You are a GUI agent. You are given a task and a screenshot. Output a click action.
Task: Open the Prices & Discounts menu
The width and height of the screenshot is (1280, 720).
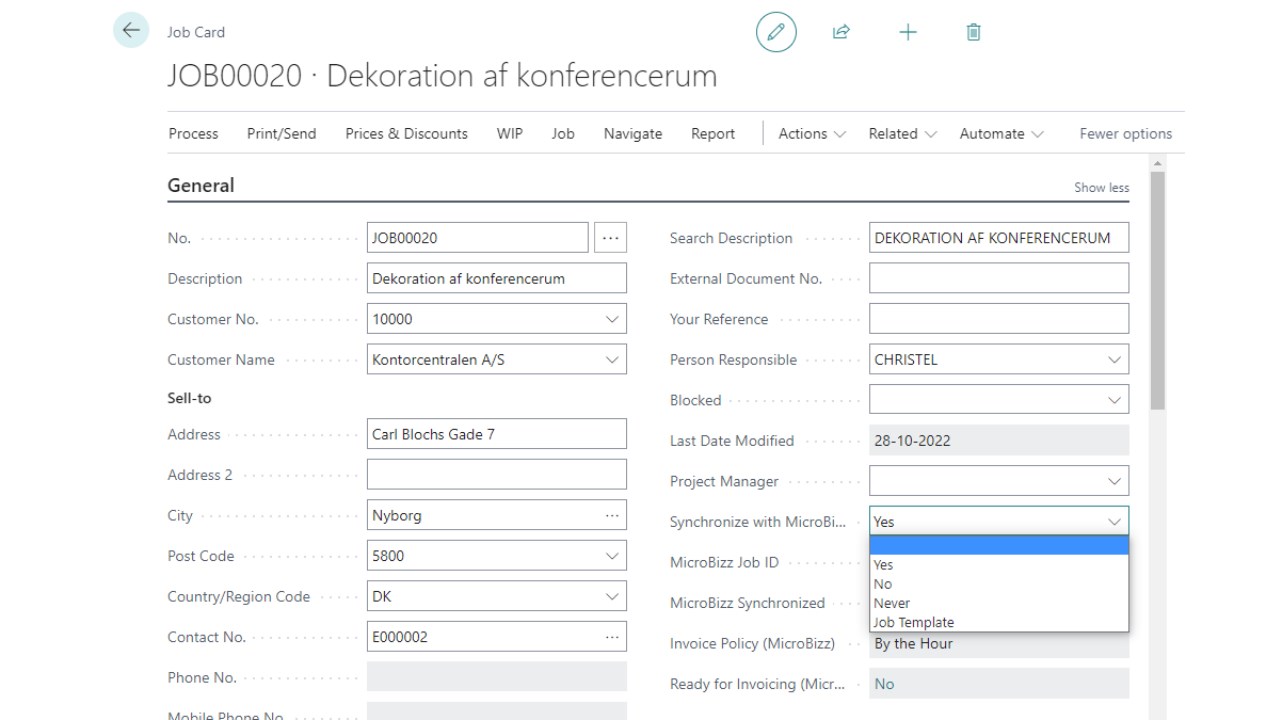(x=406, y=134)
